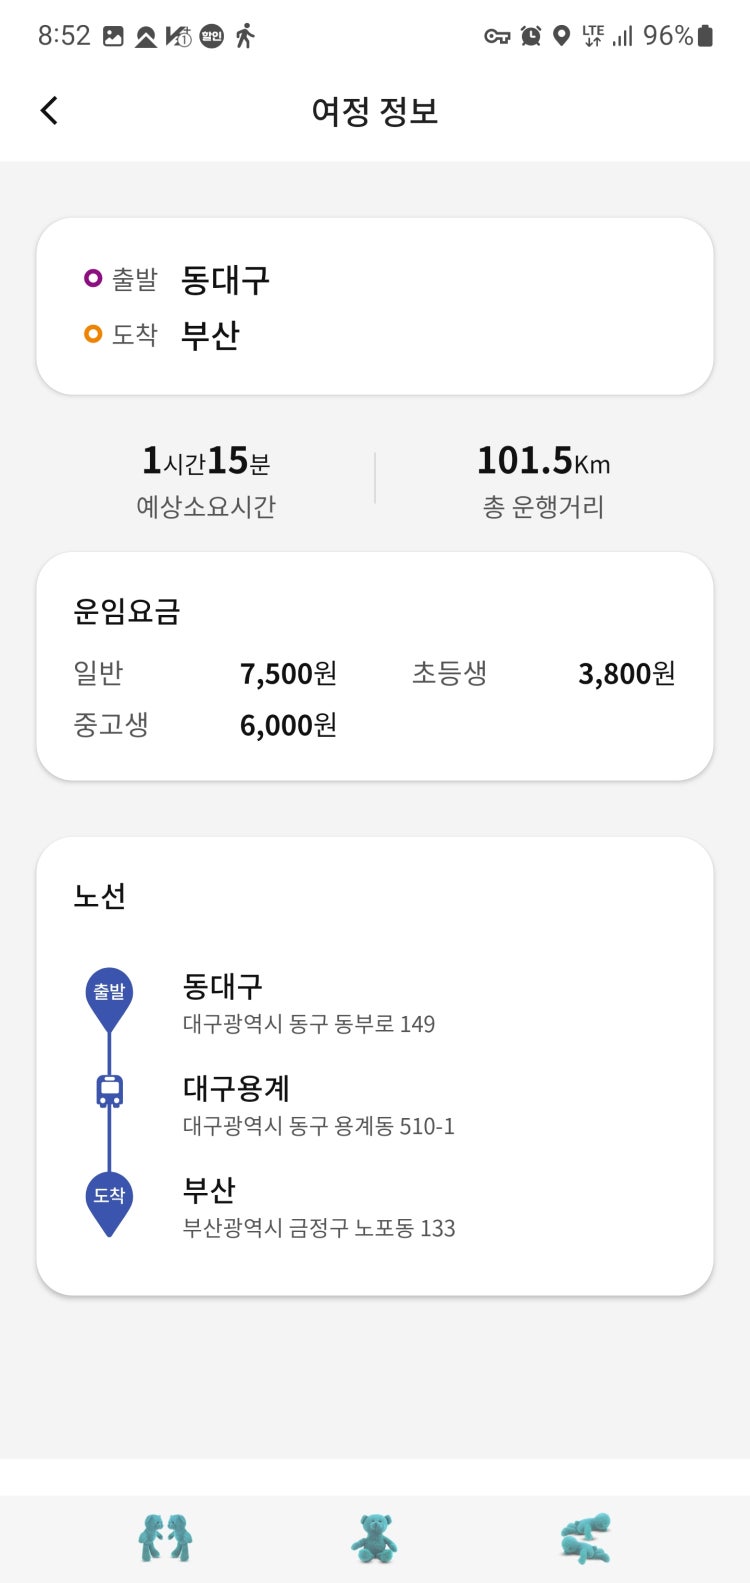The width and height of the screenshot is (750, 1583).
Task: Tap the 동대구 route stop entry
Action: click(308, 1003)
